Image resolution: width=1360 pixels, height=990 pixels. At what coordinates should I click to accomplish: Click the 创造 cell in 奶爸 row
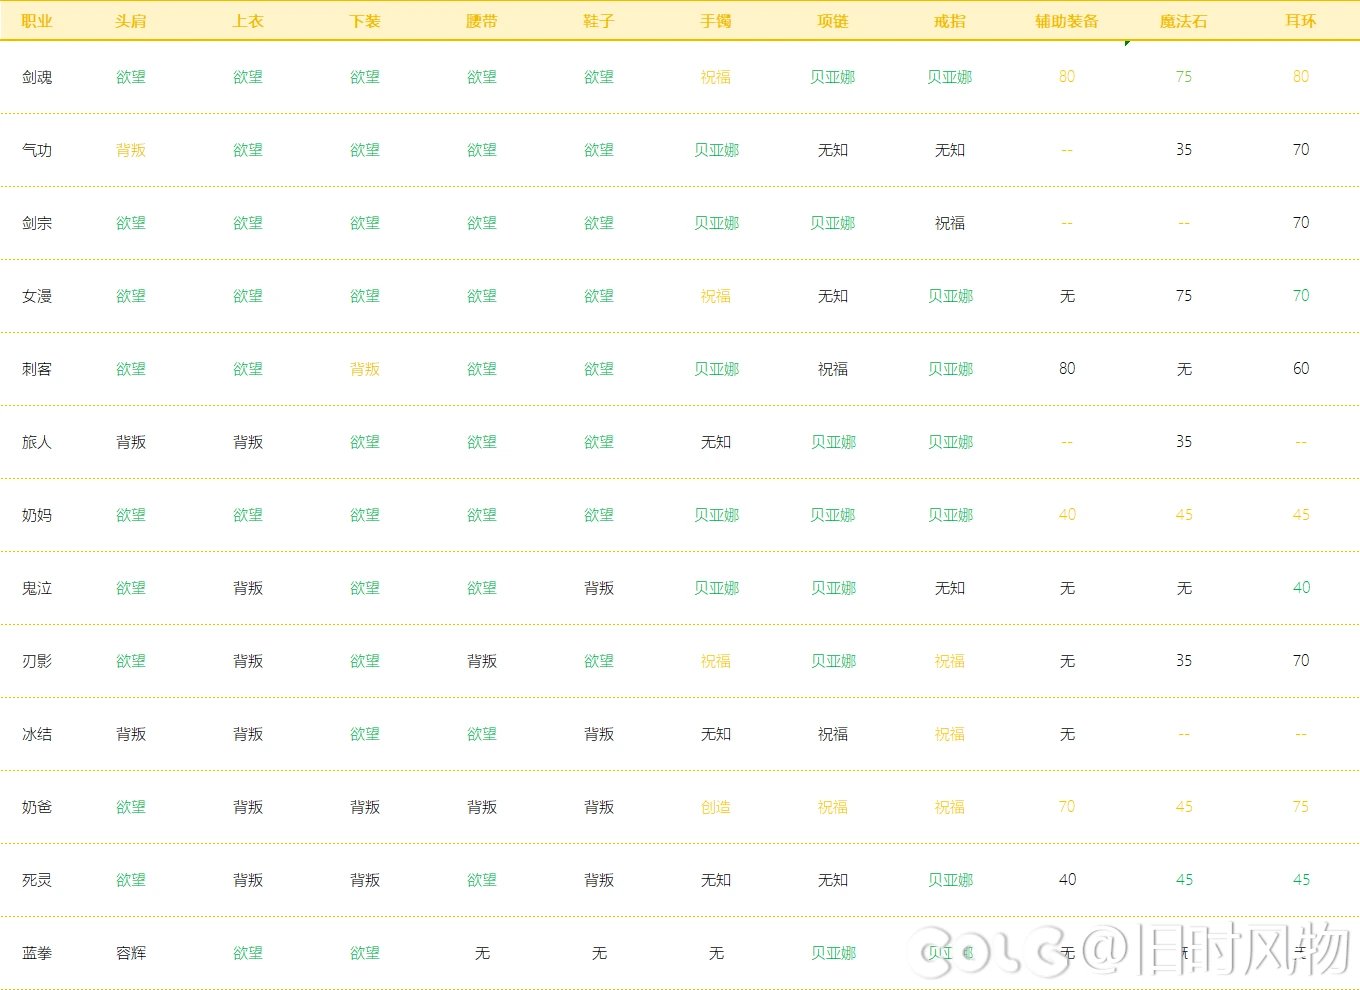click(x=715, y=807)
